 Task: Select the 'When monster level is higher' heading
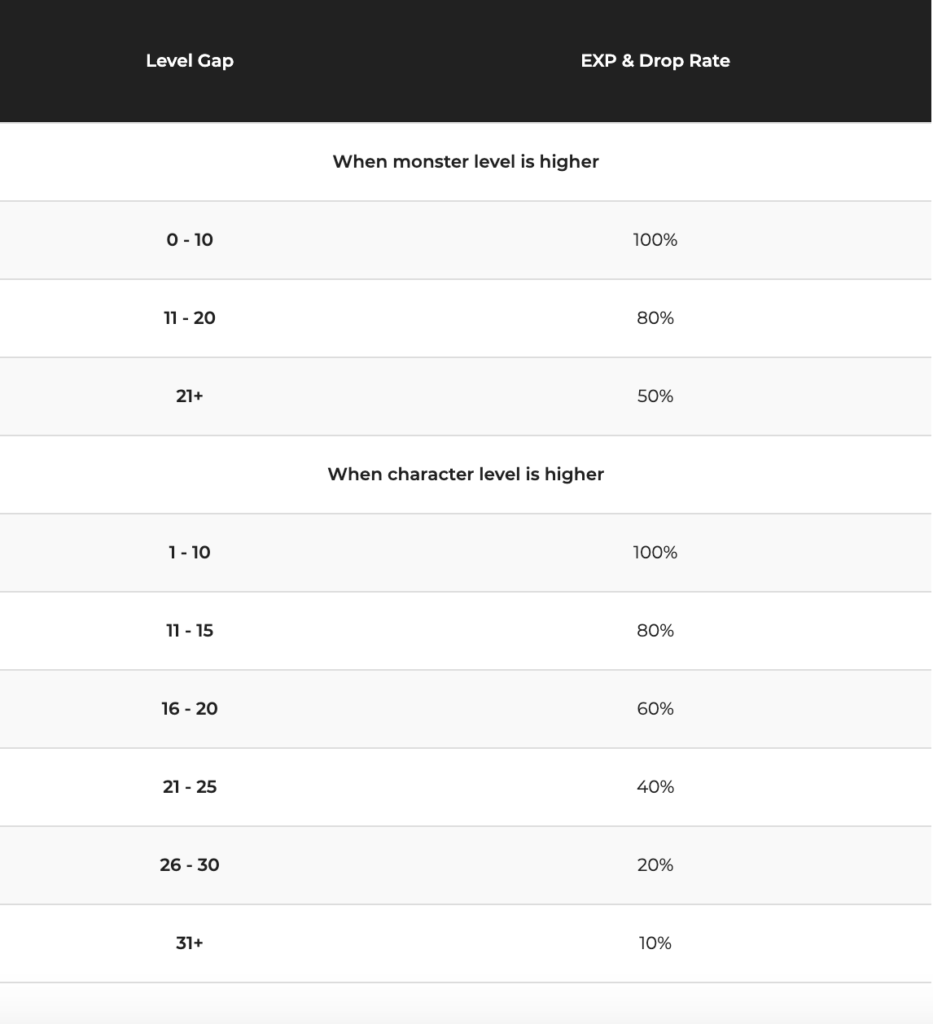pos(466,161)
